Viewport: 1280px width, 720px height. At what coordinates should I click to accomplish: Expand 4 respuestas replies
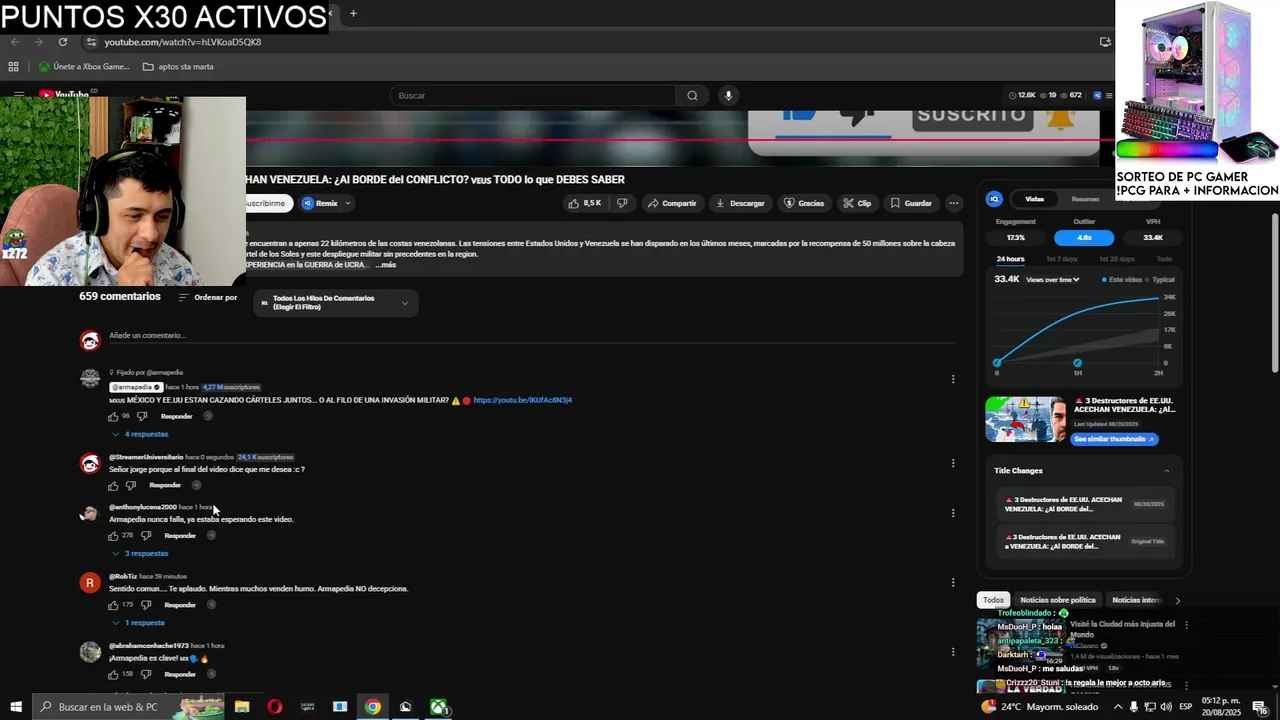point(140,434)
